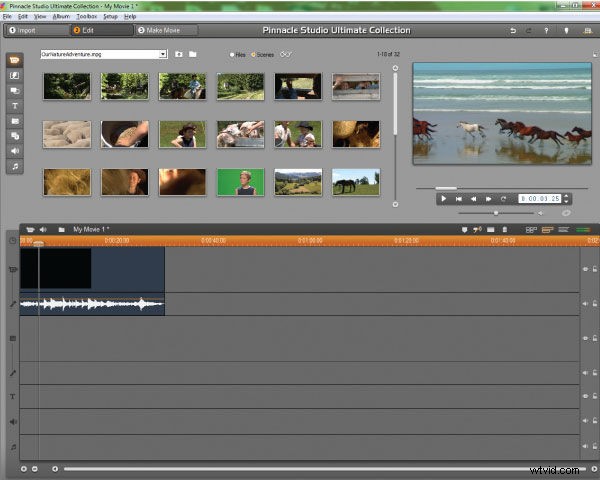The width and height of the screenshot is (600, 480).
Task: Click the folder-up icon beside file dropdown
Action: point(179,54)
